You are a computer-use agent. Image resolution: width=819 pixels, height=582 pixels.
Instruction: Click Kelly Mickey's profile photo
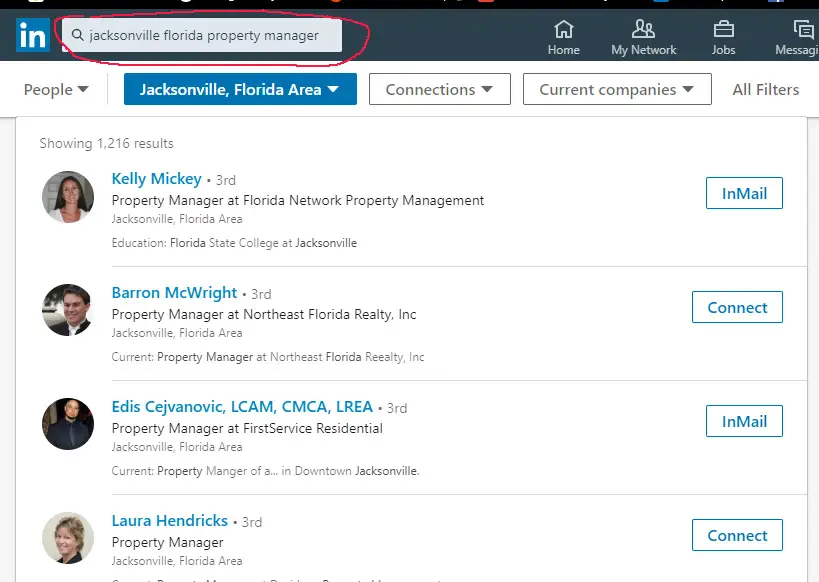click(68, 197)
